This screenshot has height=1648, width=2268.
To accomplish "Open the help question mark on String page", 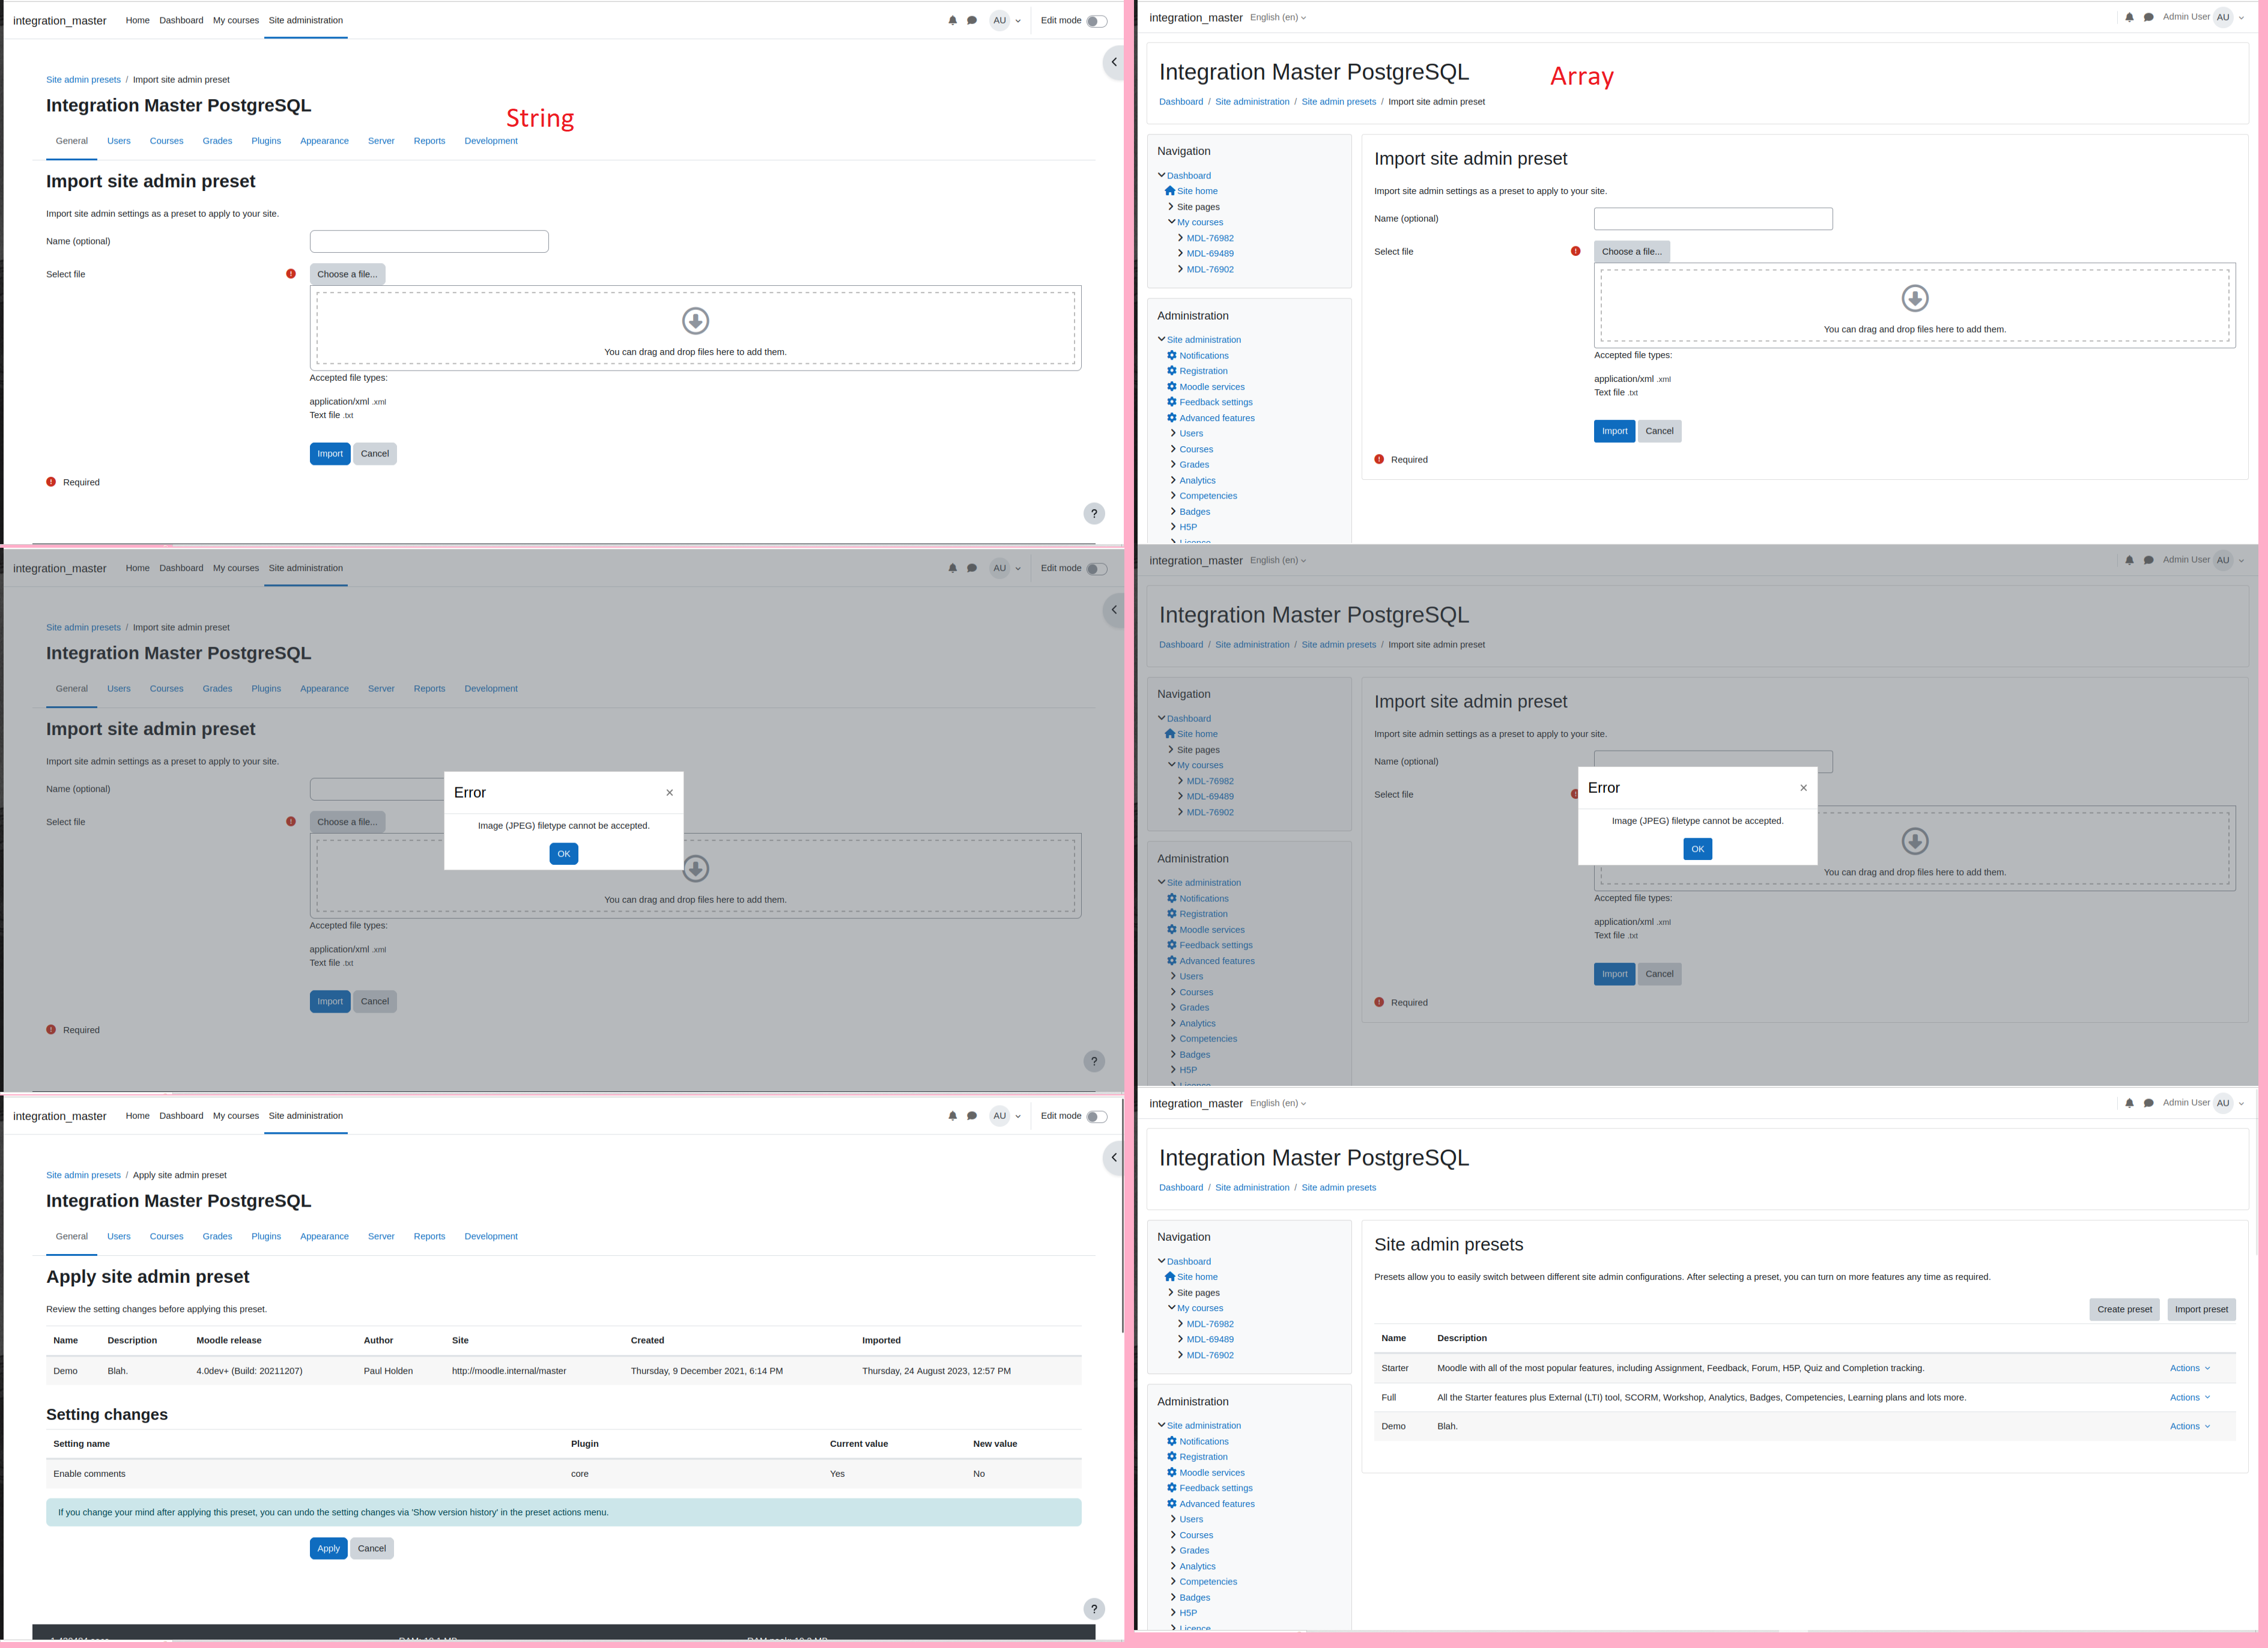I will pyautogui.click(x=1094, y=513).
